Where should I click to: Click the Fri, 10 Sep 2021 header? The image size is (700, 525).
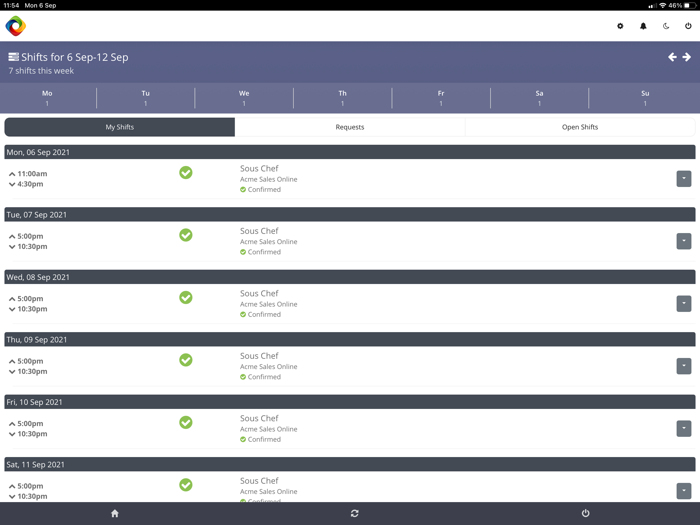tap(350, 402)
